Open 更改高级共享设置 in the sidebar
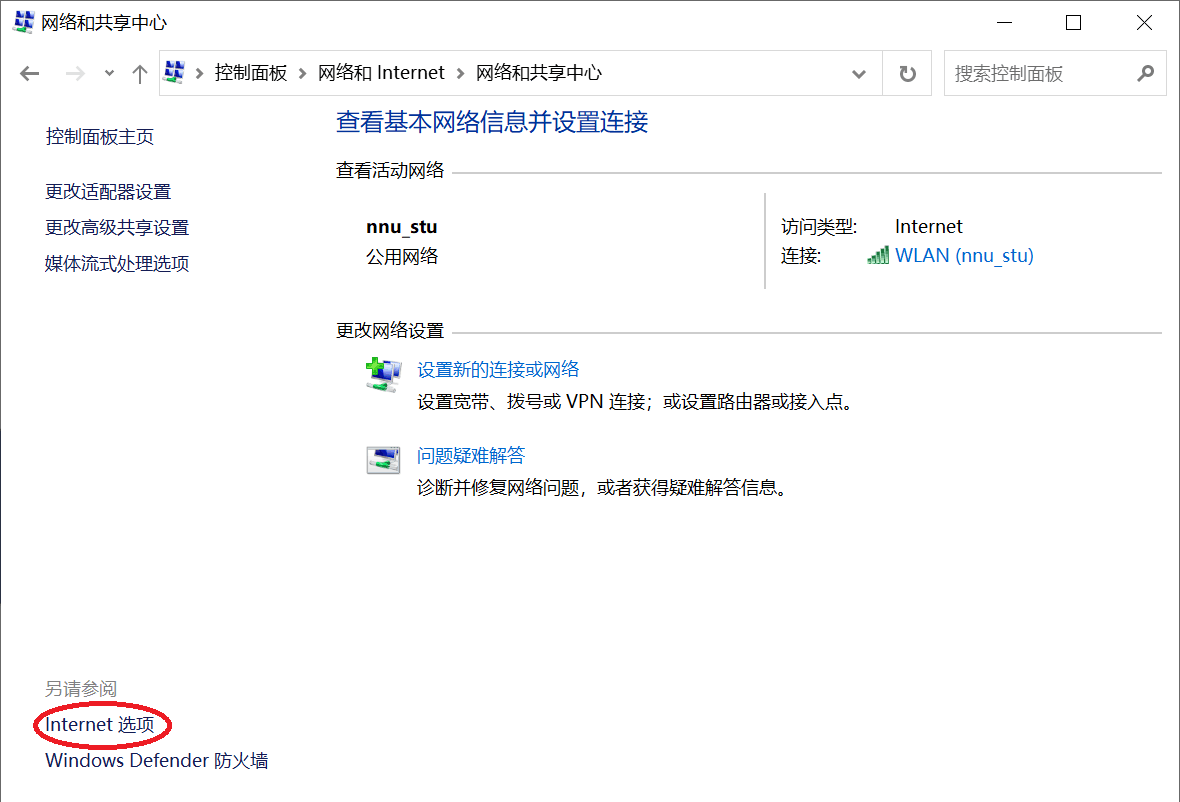 pos(117,227)
